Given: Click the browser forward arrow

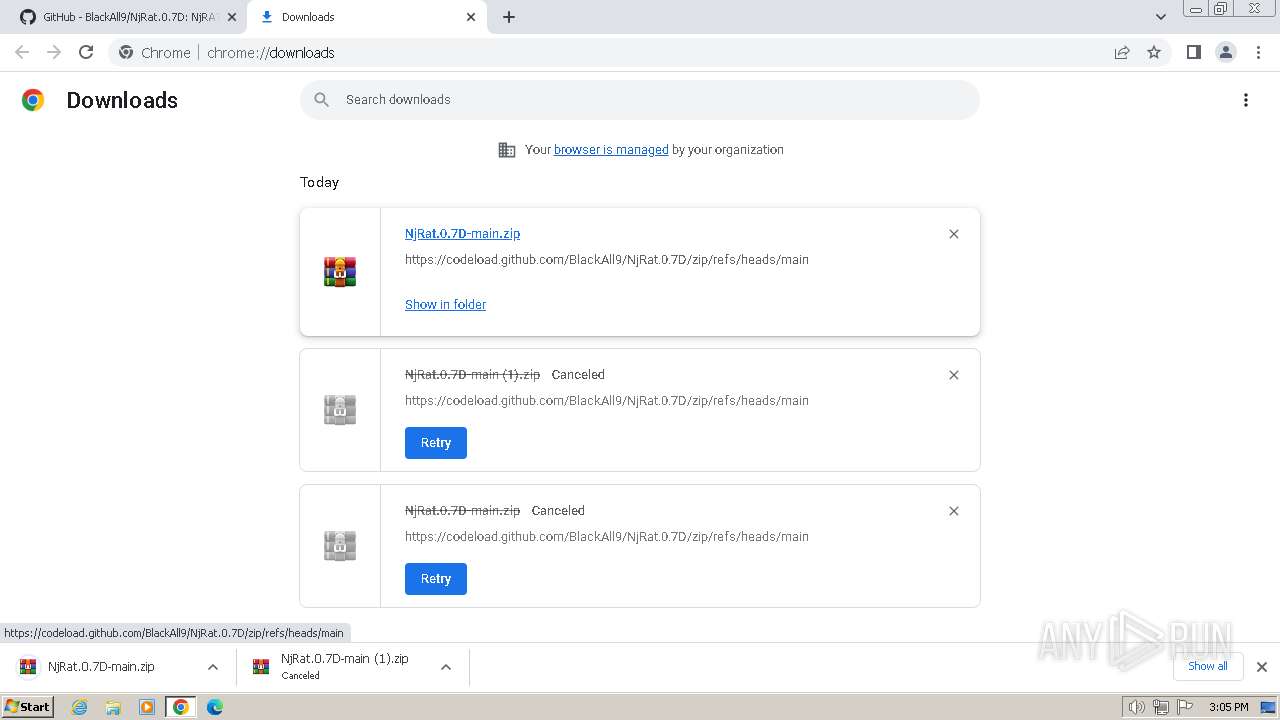Looking at the screenshot, I should coord(54,52).
